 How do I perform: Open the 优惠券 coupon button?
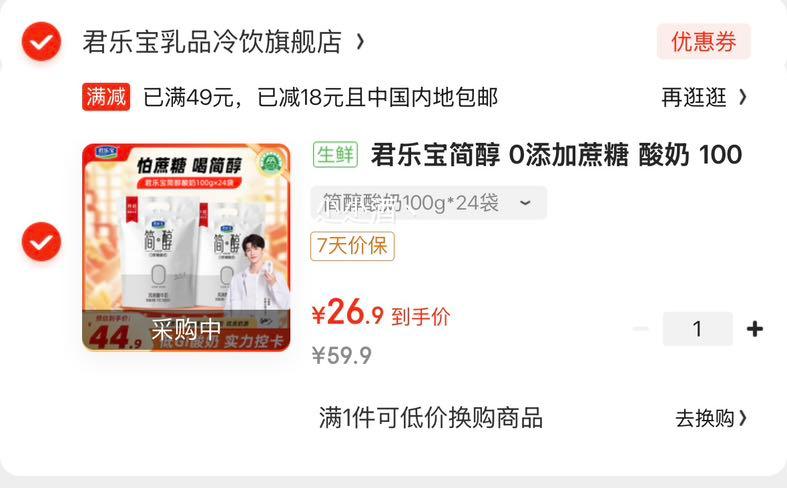pos(704,41)
